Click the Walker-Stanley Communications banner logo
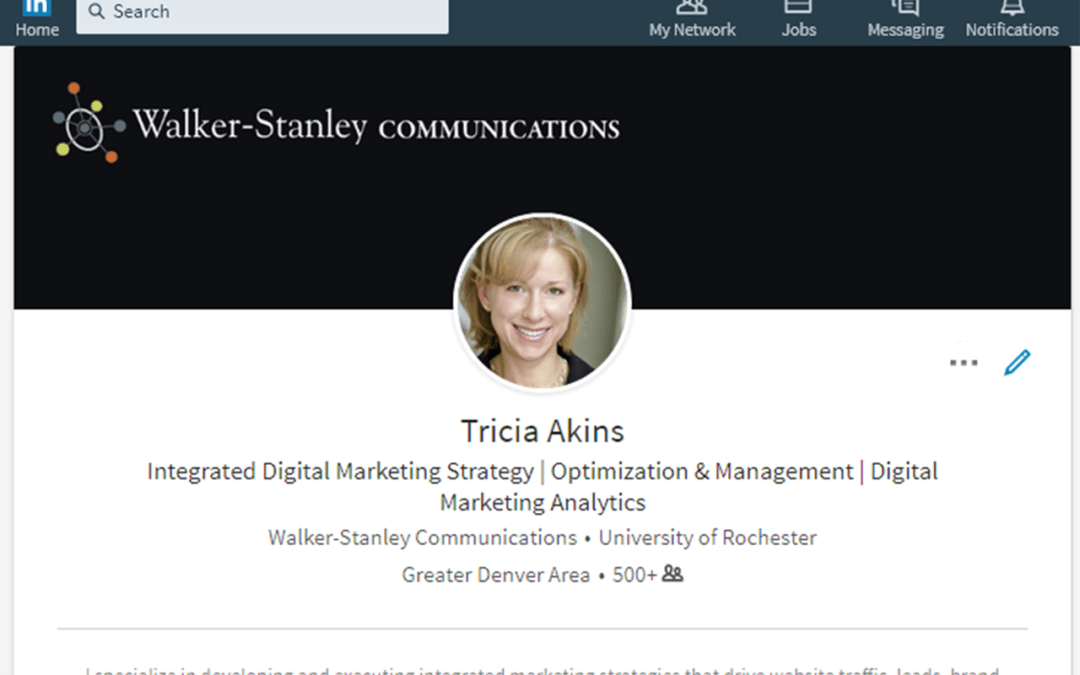Screen dimensions: 1080x675 335,124
